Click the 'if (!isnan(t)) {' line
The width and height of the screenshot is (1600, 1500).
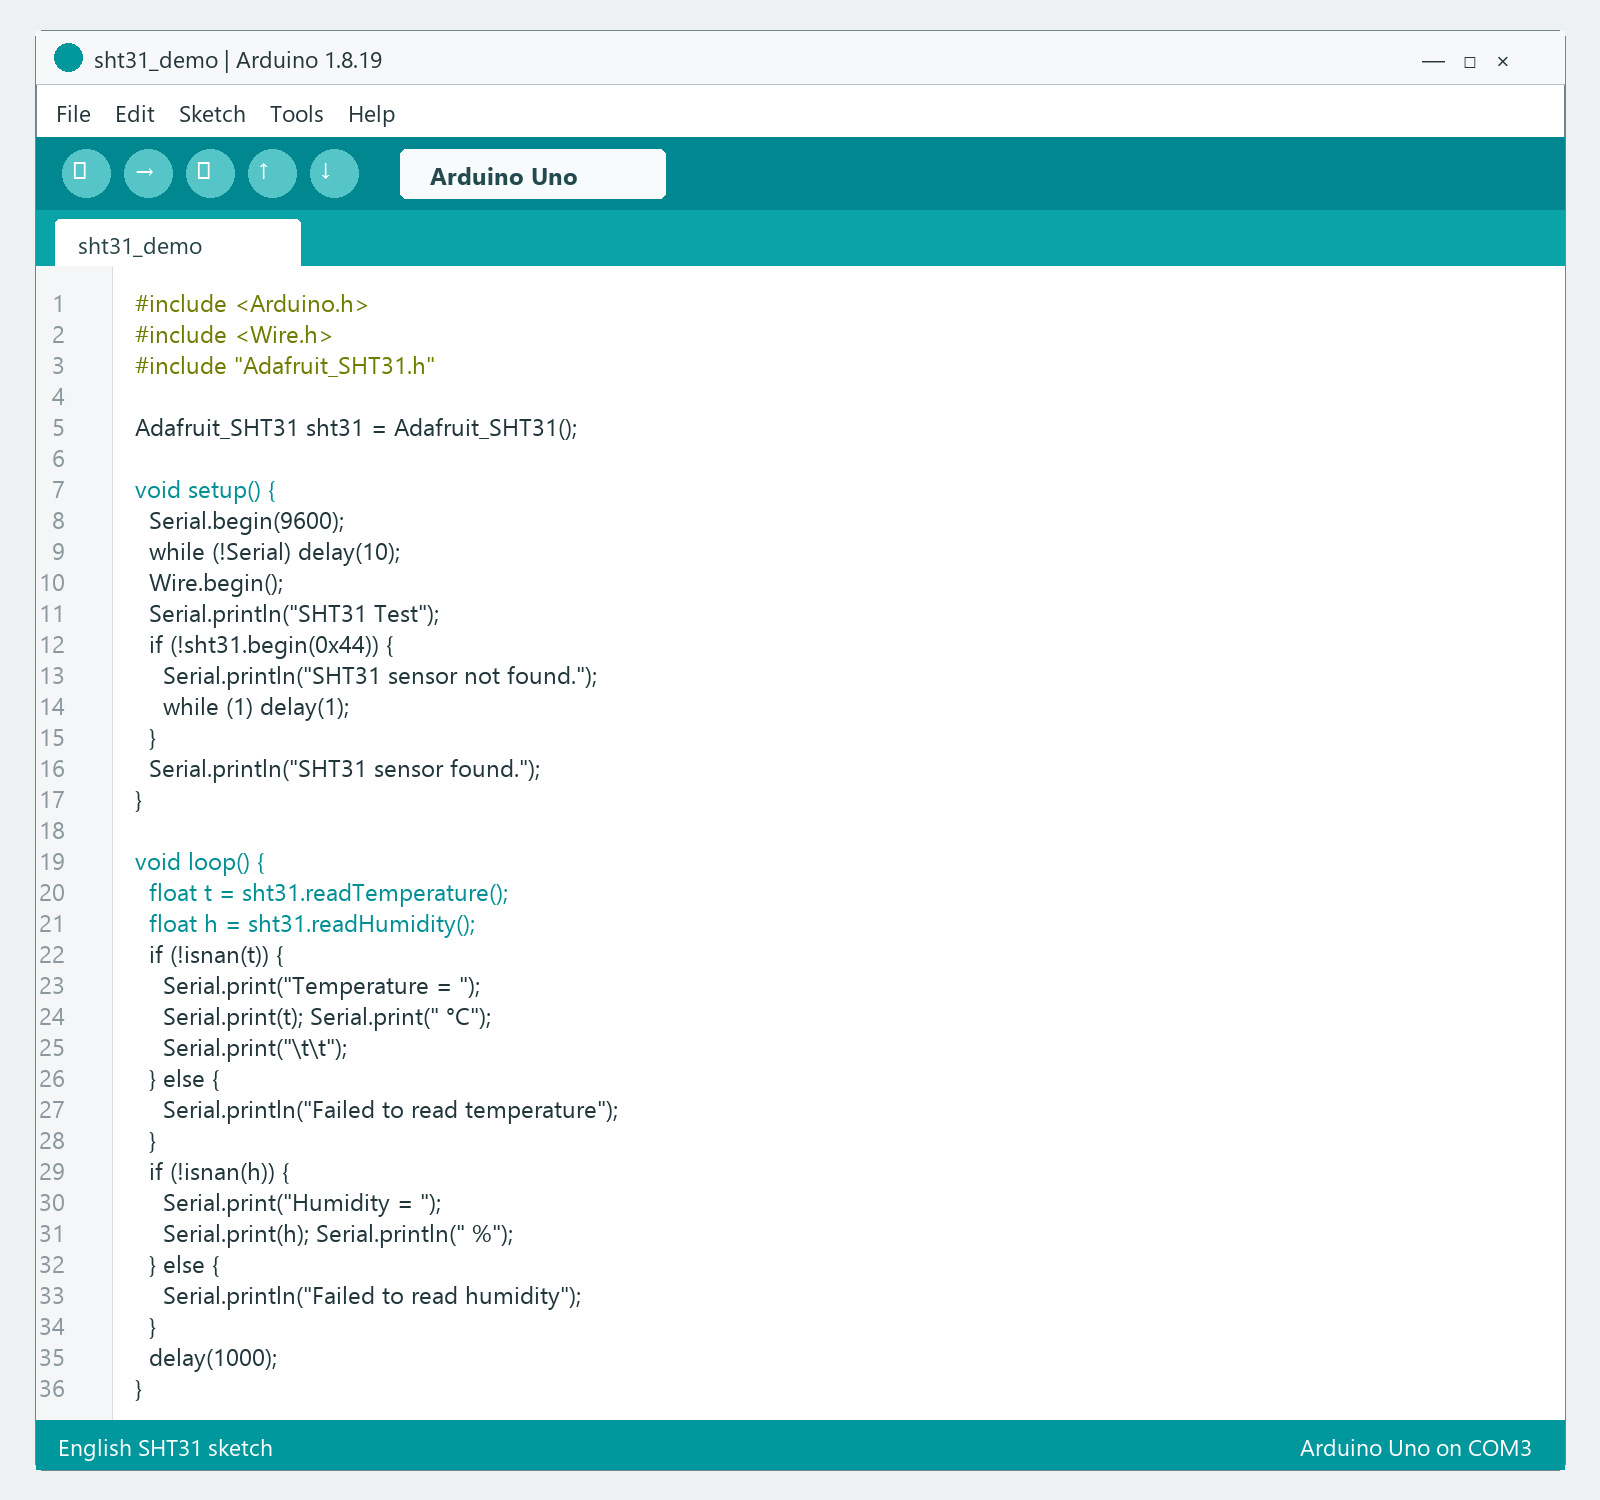(x=216, y=955)
